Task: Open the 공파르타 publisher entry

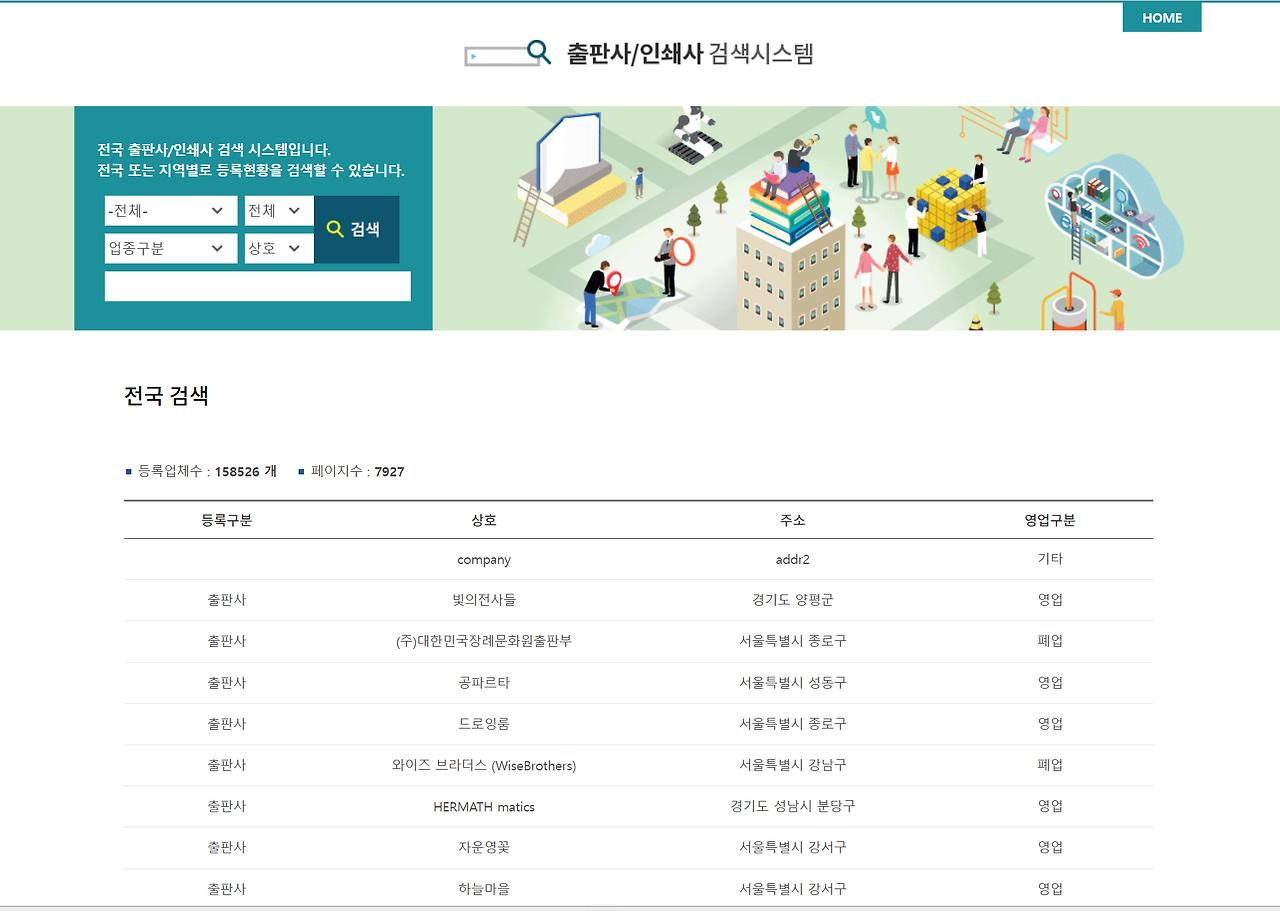Action: tap(483, 682)
